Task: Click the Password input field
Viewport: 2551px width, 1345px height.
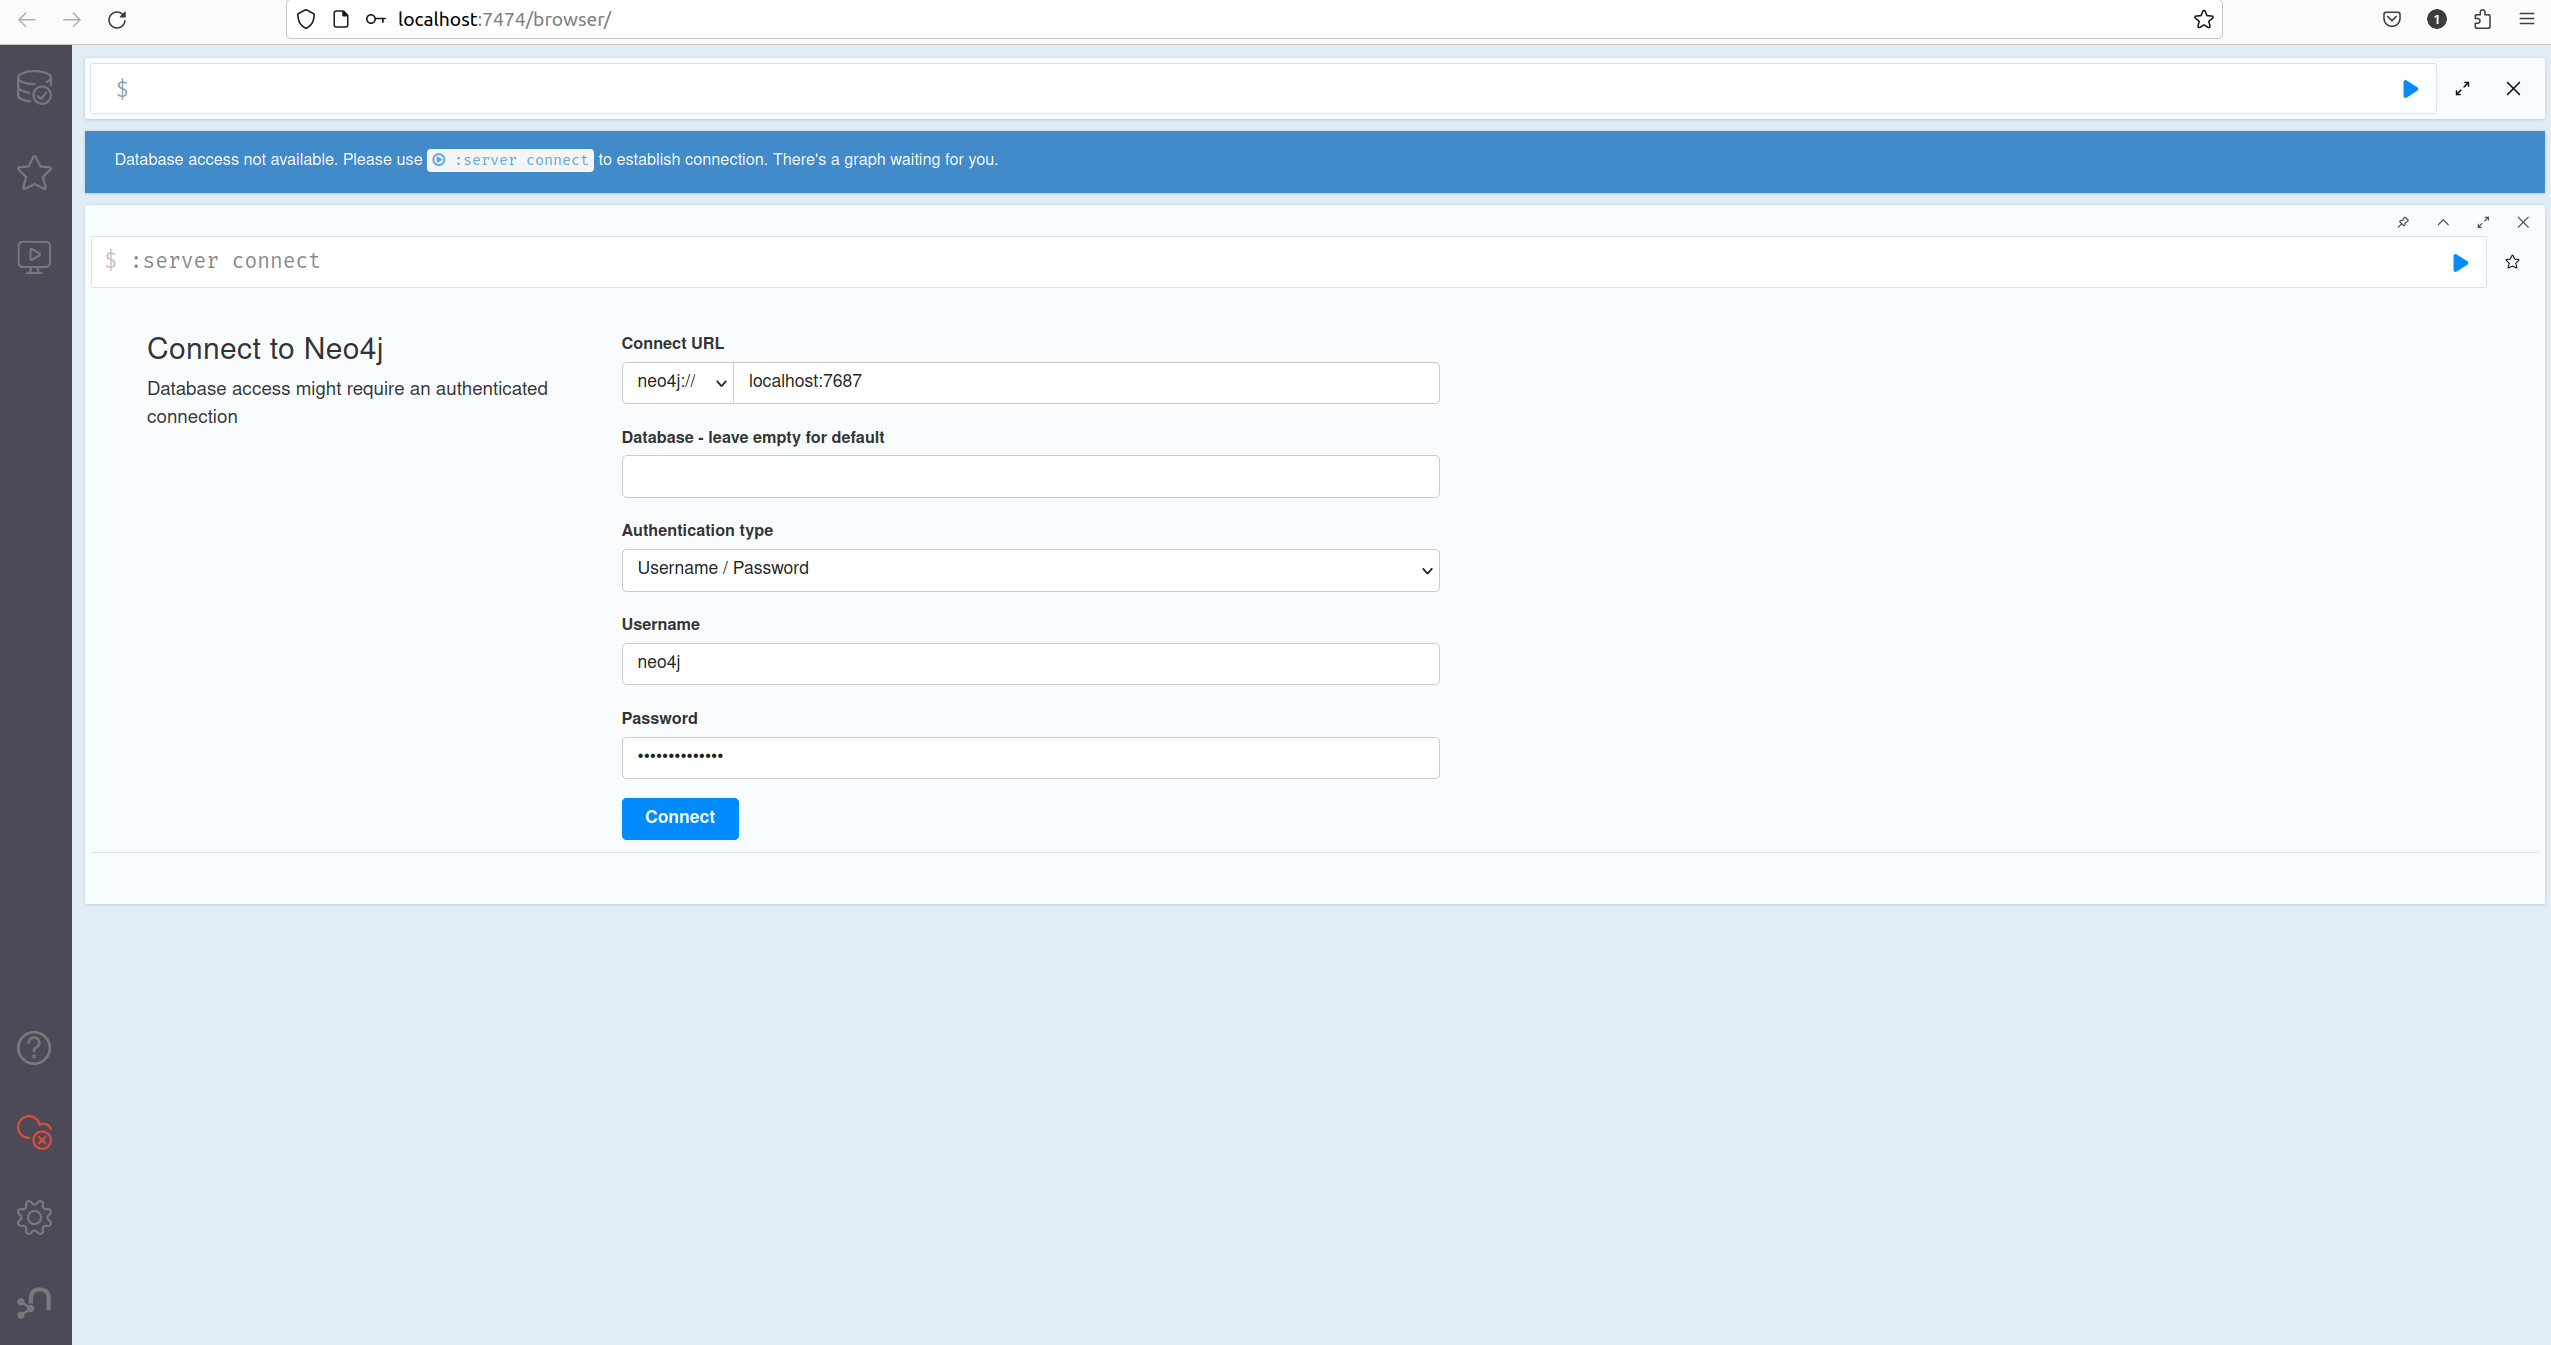Action: (1030, 757)
